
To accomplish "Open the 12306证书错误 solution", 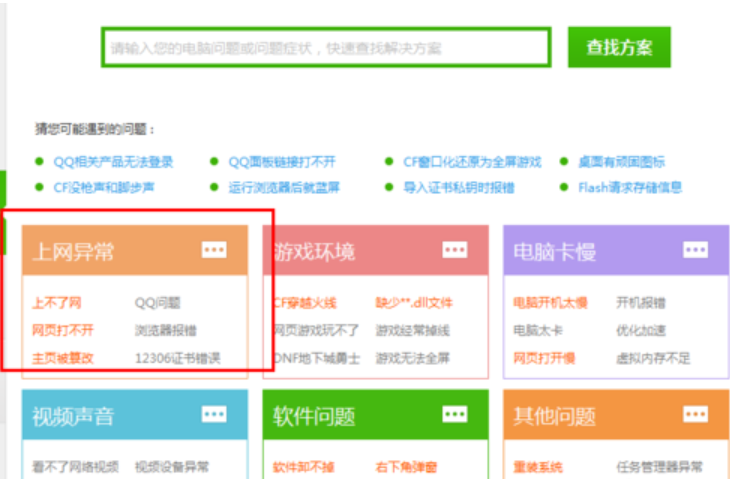I will point(177,357).
